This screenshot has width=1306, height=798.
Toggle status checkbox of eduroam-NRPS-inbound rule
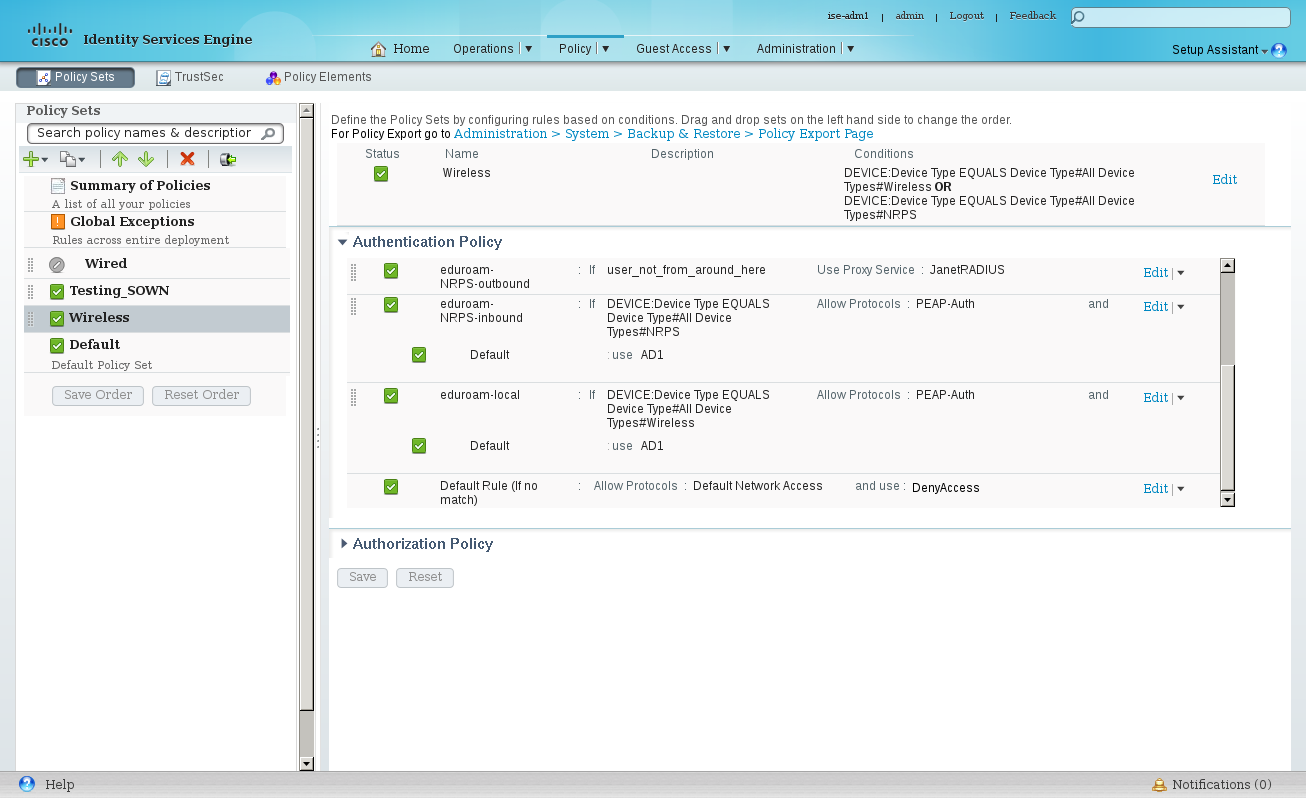point(391,305)
